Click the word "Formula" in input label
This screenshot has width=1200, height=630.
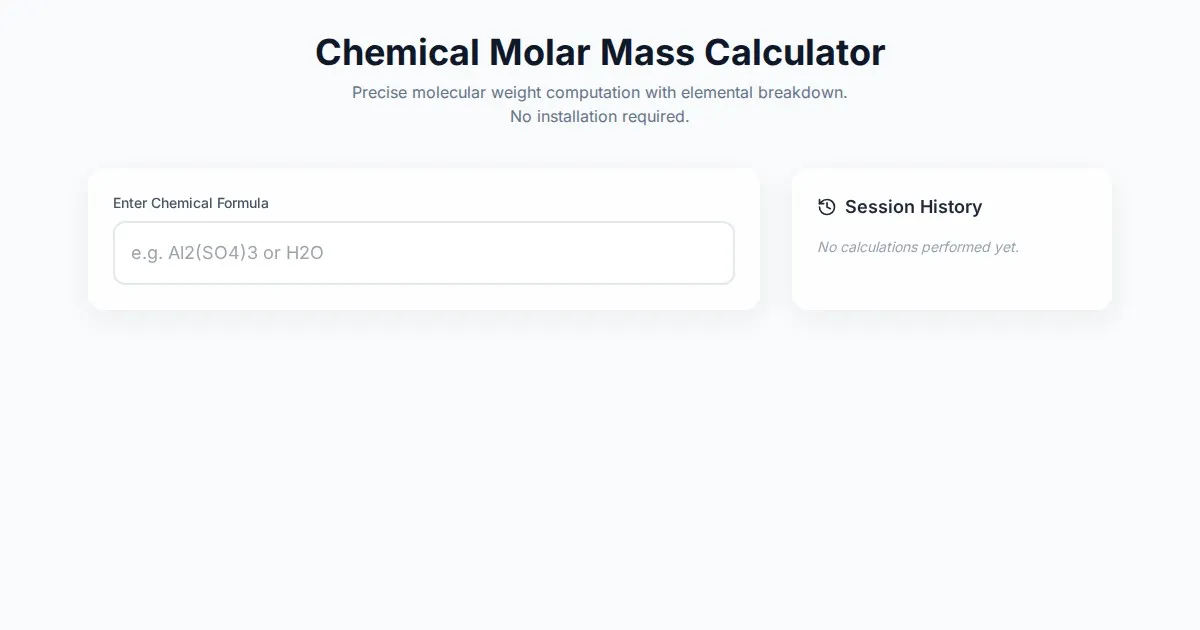(x=243, y=203)
